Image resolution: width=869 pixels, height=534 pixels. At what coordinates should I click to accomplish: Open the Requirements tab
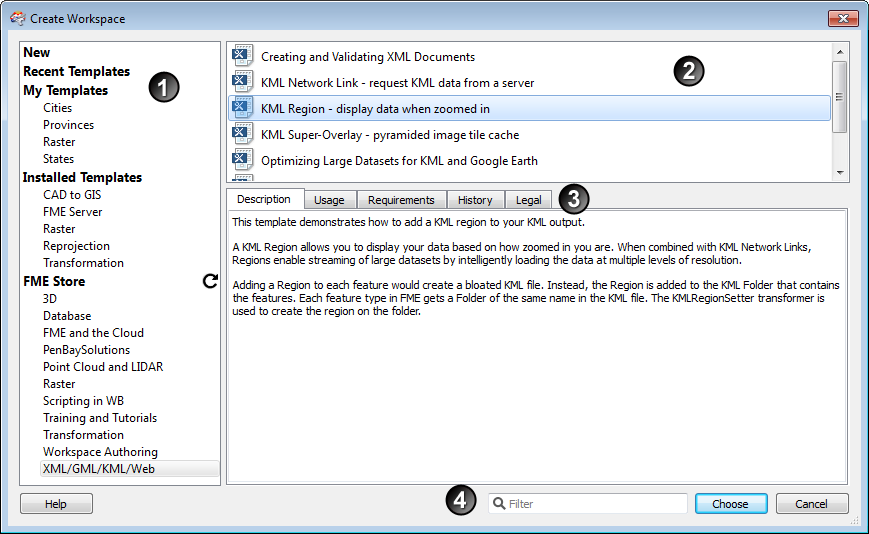tap(401, 200)
